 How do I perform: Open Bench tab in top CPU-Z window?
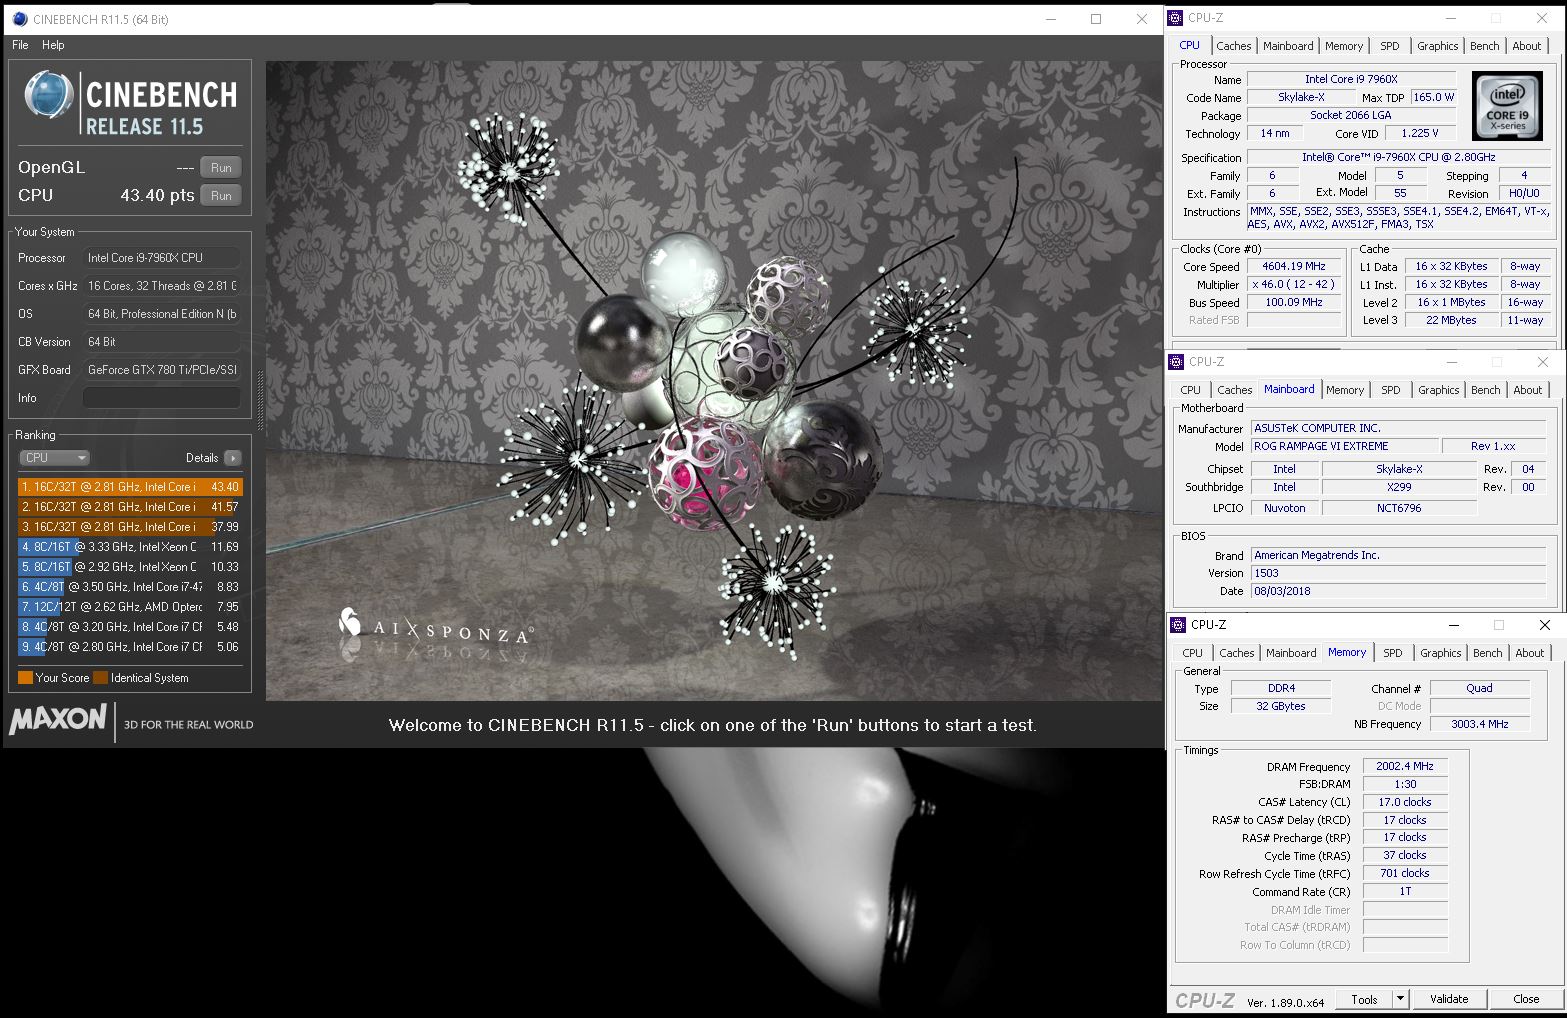pyautogui.click(x=1485, y=46)
